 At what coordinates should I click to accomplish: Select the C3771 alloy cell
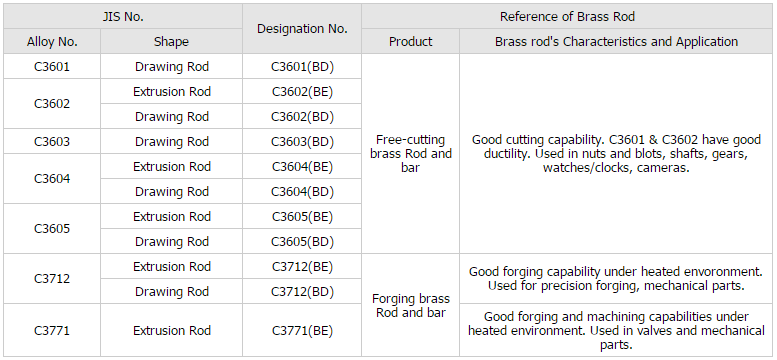pyautogui.click(x=52, y=330)
